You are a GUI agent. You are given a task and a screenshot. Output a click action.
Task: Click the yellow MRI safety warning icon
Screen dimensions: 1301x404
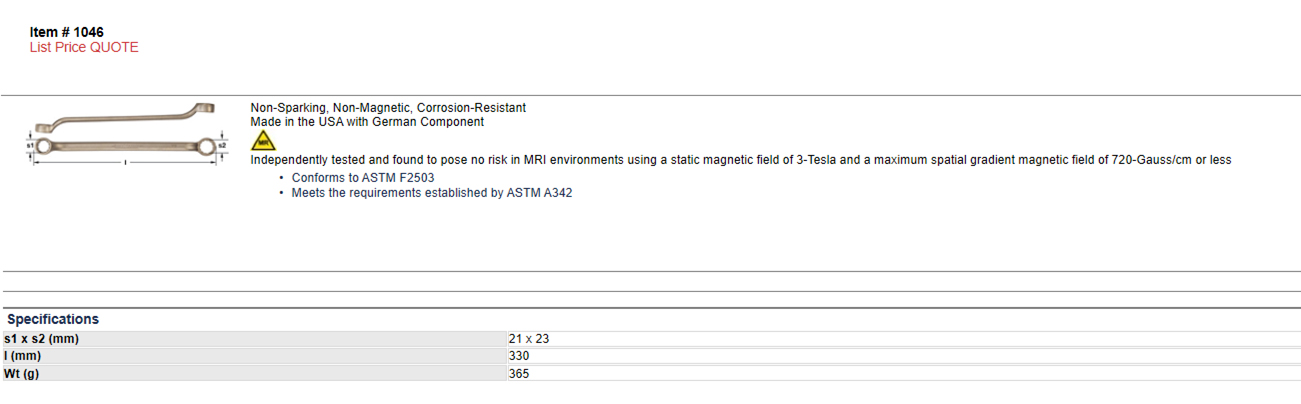[x=263, y=140]
